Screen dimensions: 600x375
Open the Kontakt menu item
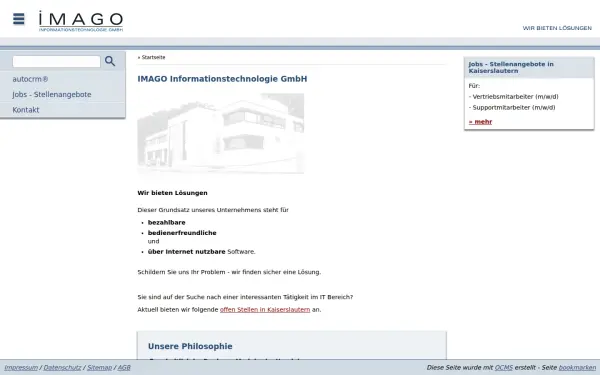pyautogui.click(x=26, y=110)
